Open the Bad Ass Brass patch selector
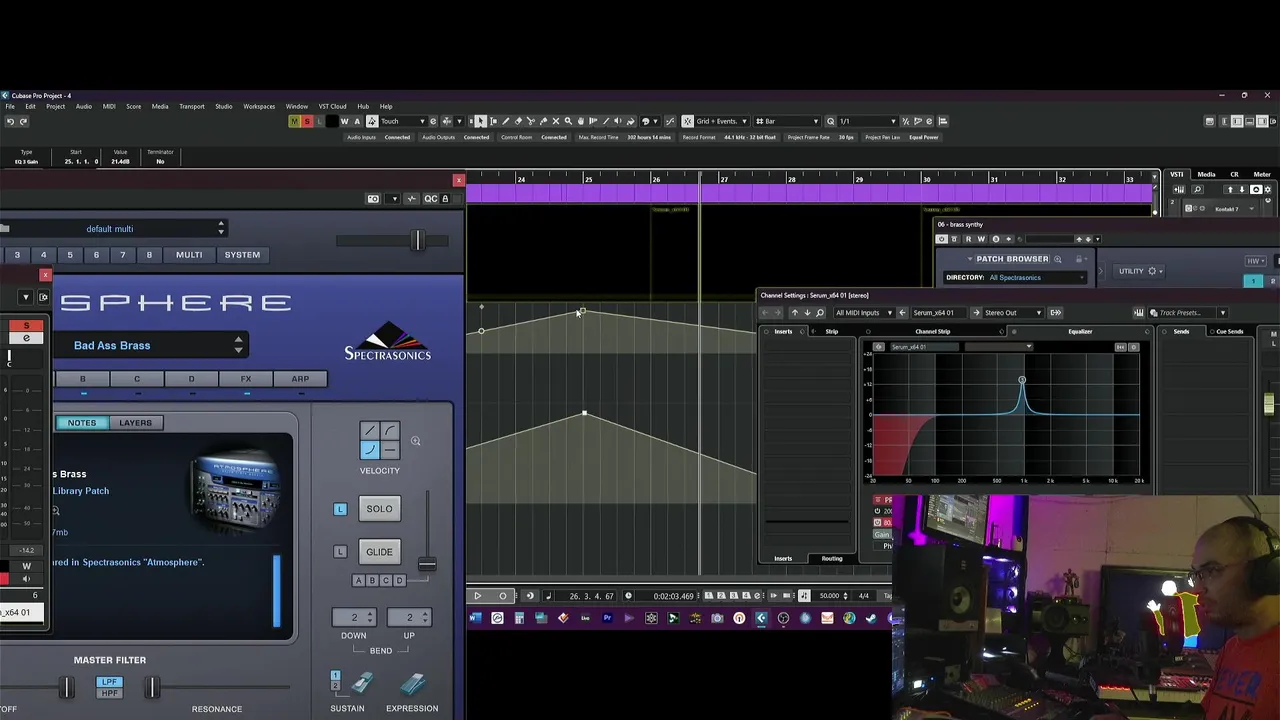 tap(150, 346)
